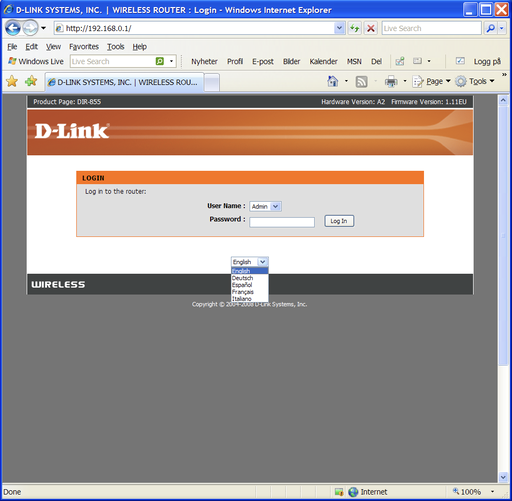The width and height of the screenshot is (512, 501).
Task: Click the Add to Favorites icon
Action: pos(31,81)
